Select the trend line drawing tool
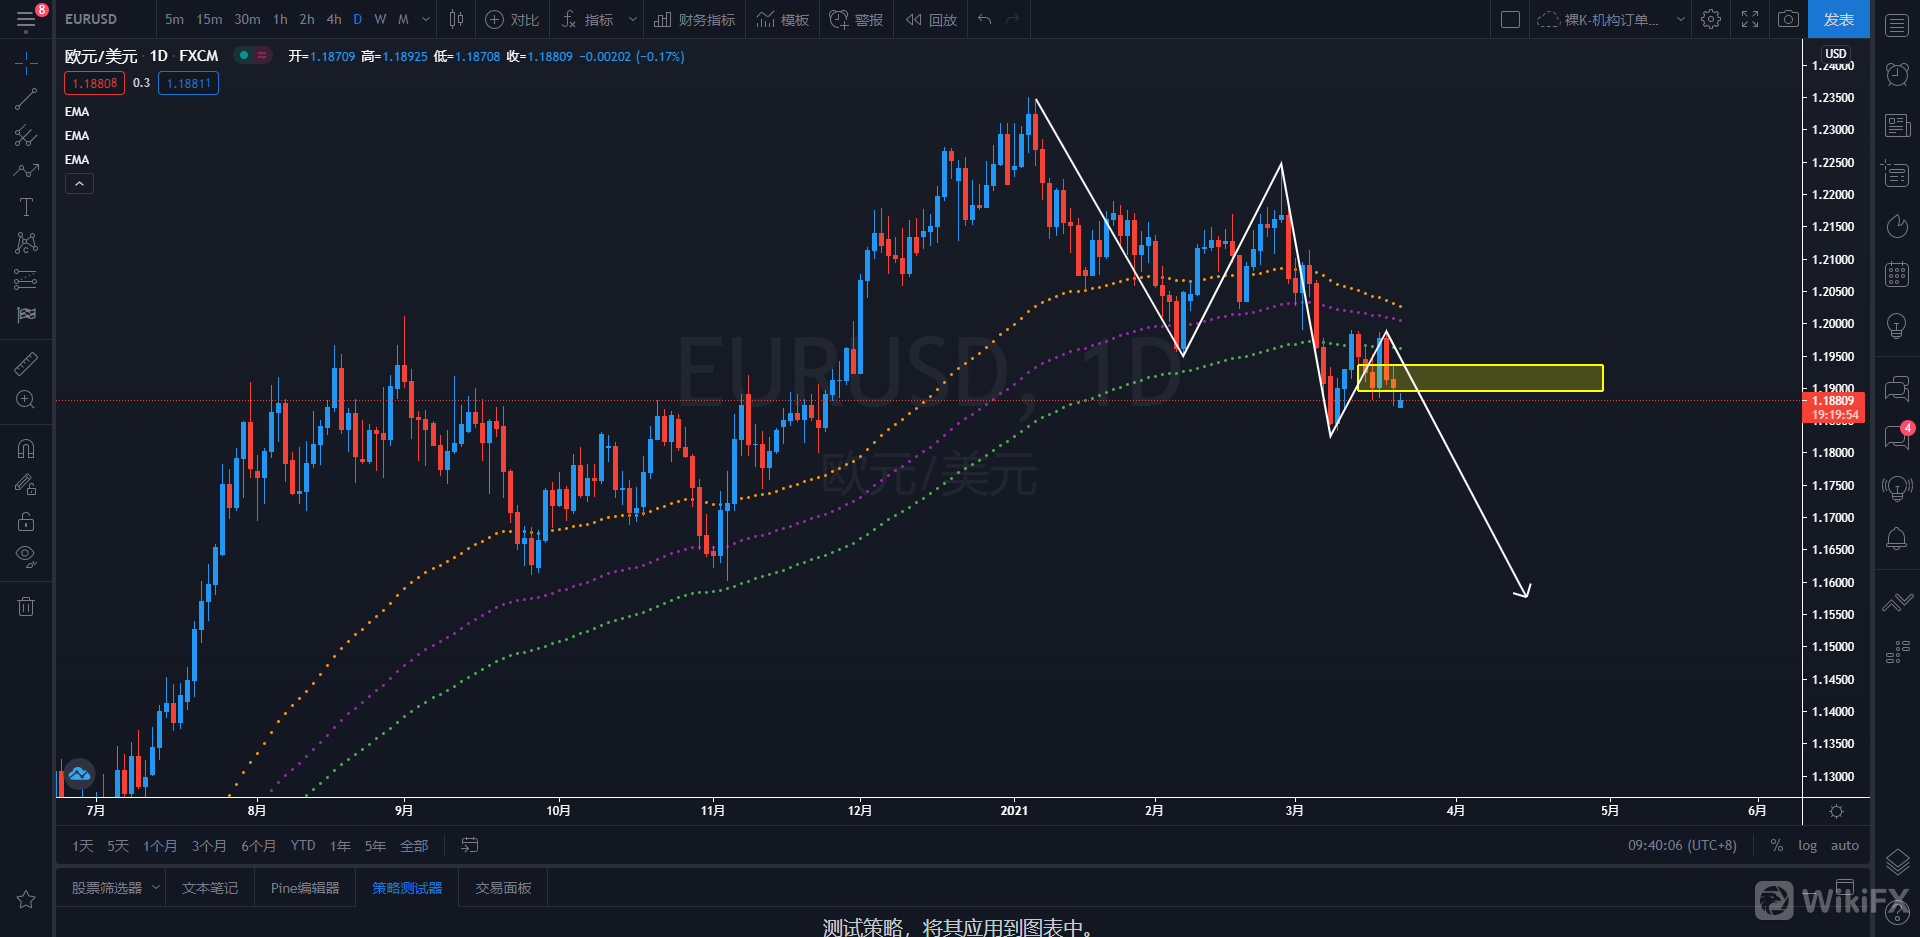 click(26, 99)
